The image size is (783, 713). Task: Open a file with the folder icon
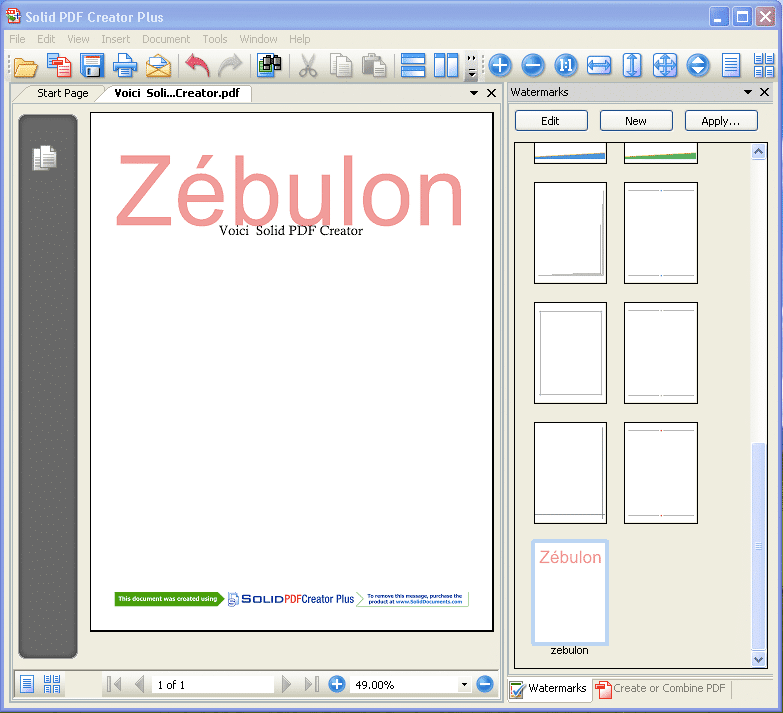click(x=25, y=66)
